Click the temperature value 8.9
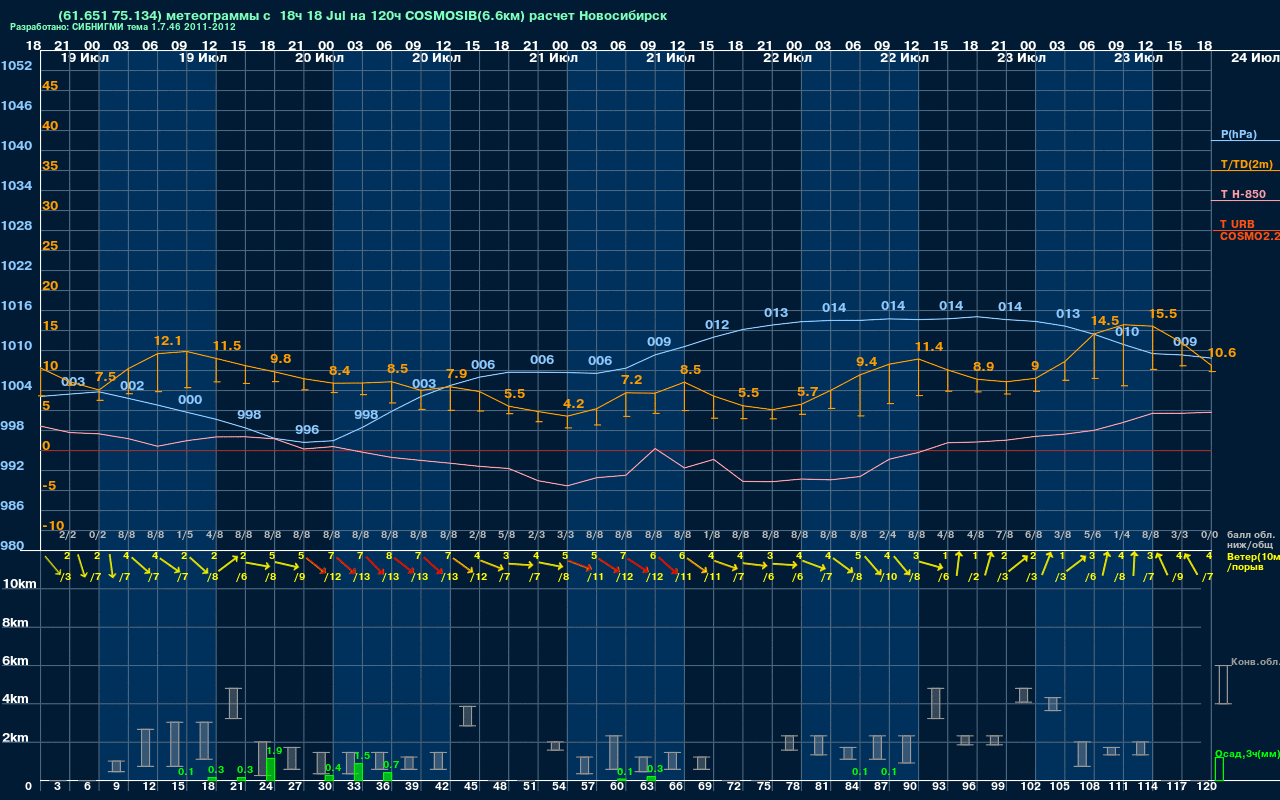The width and height of the screenshot is (1280, 800). pyautogui.click(x=984, y=367)
